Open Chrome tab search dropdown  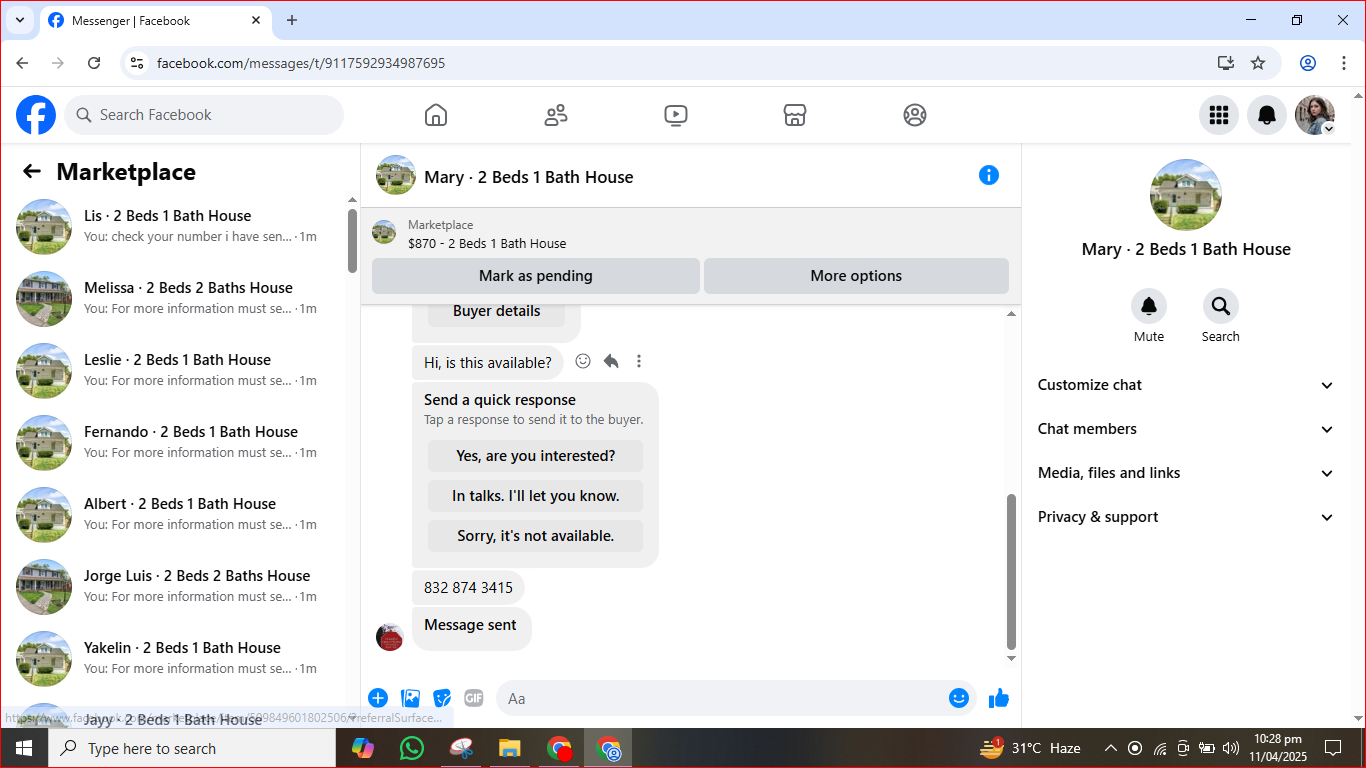20,20
